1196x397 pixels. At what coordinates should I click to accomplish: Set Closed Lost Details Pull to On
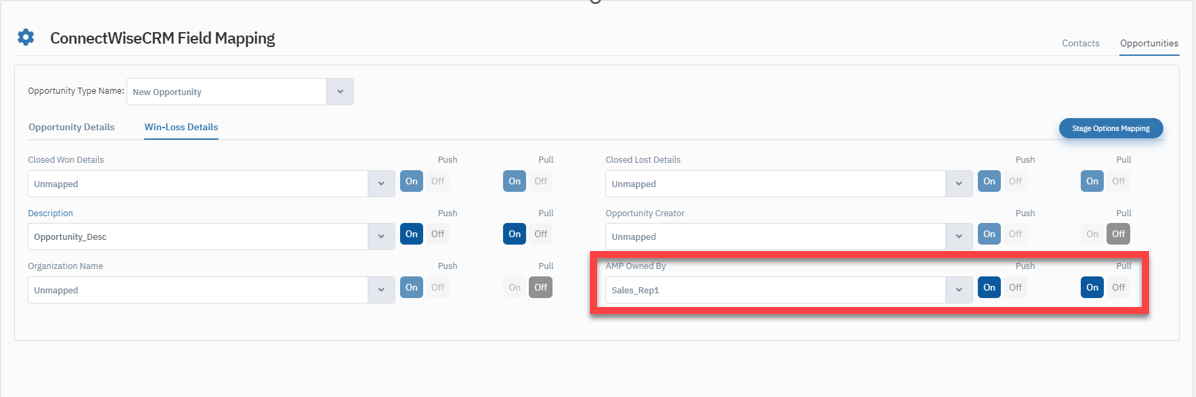(x=1092, y=181)
